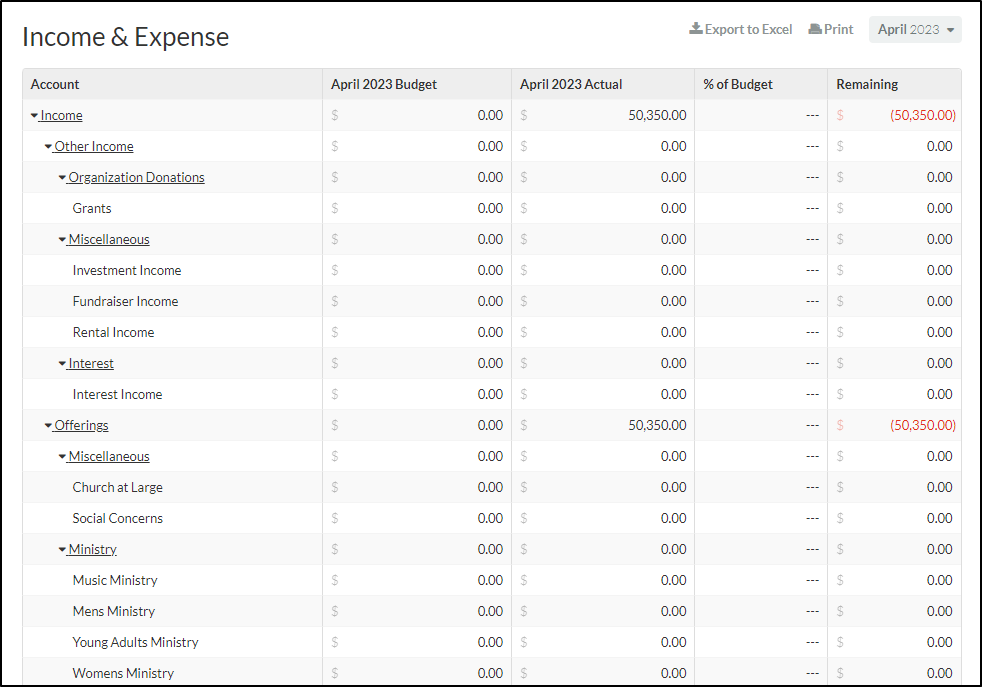Select the Fundraiser Income row
This screenshot has width=982, height=687.
(492, 301)
